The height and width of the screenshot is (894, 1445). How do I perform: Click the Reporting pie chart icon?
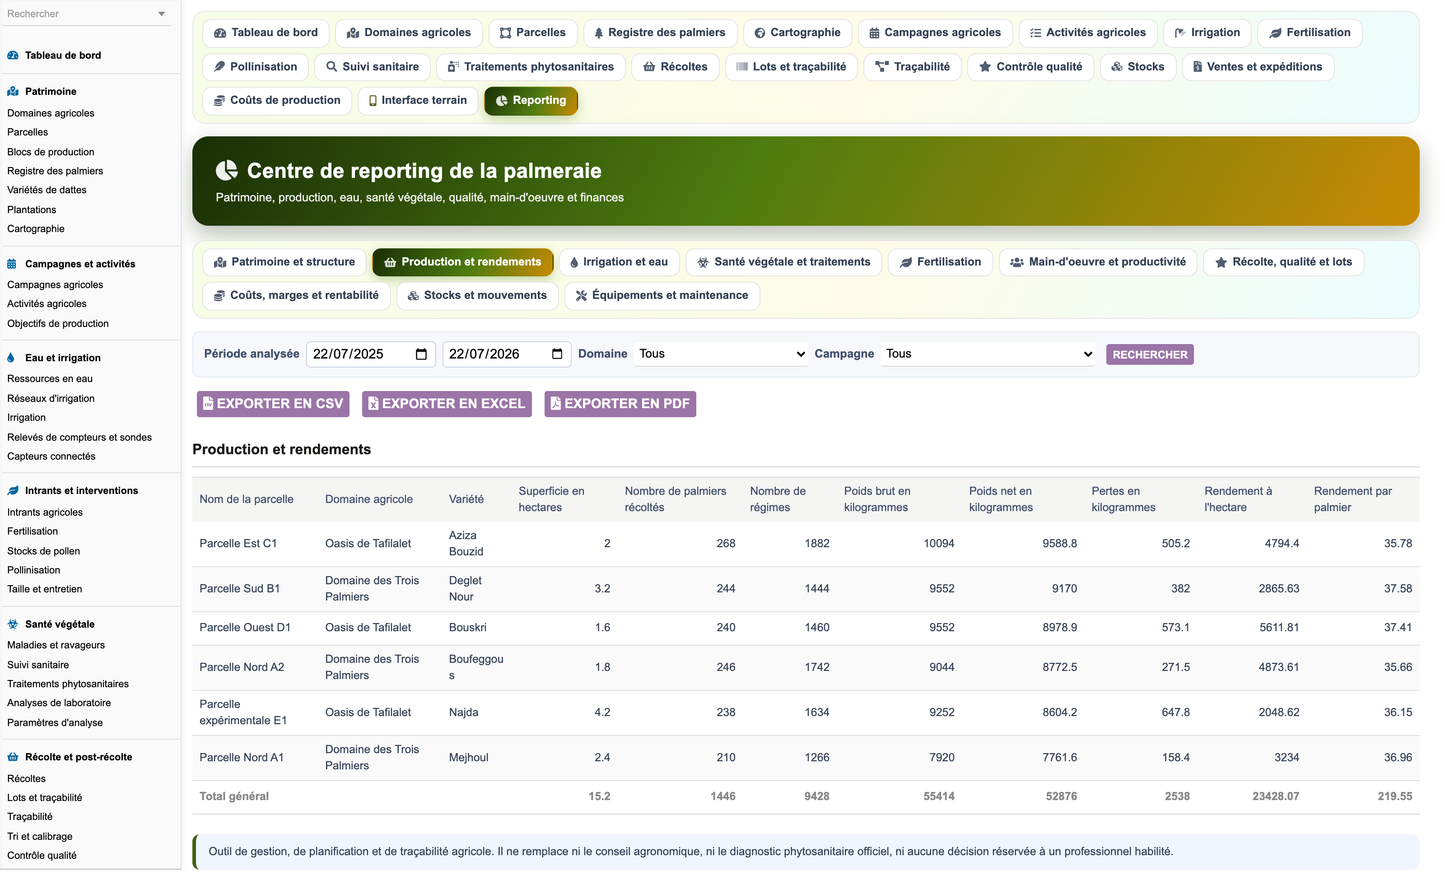pos(502,101)
